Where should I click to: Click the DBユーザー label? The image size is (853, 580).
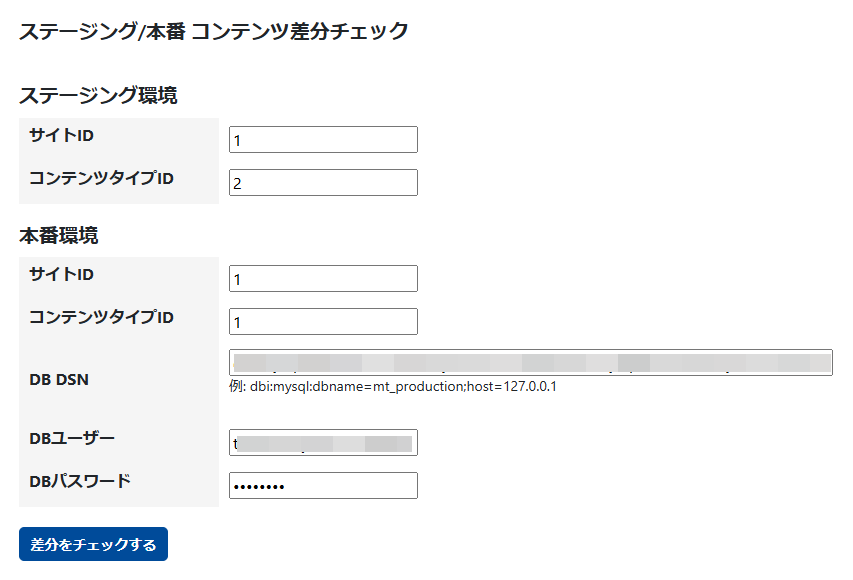[72, 438]
